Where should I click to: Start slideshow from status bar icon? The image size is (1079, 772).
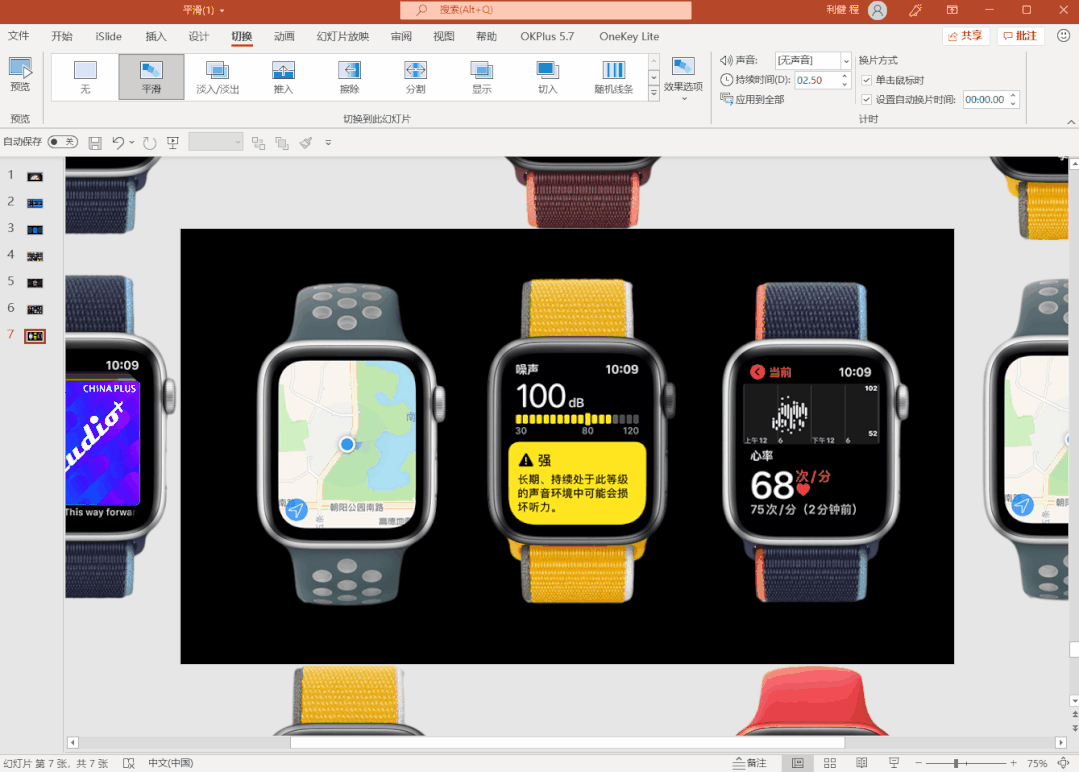(894, 763)
